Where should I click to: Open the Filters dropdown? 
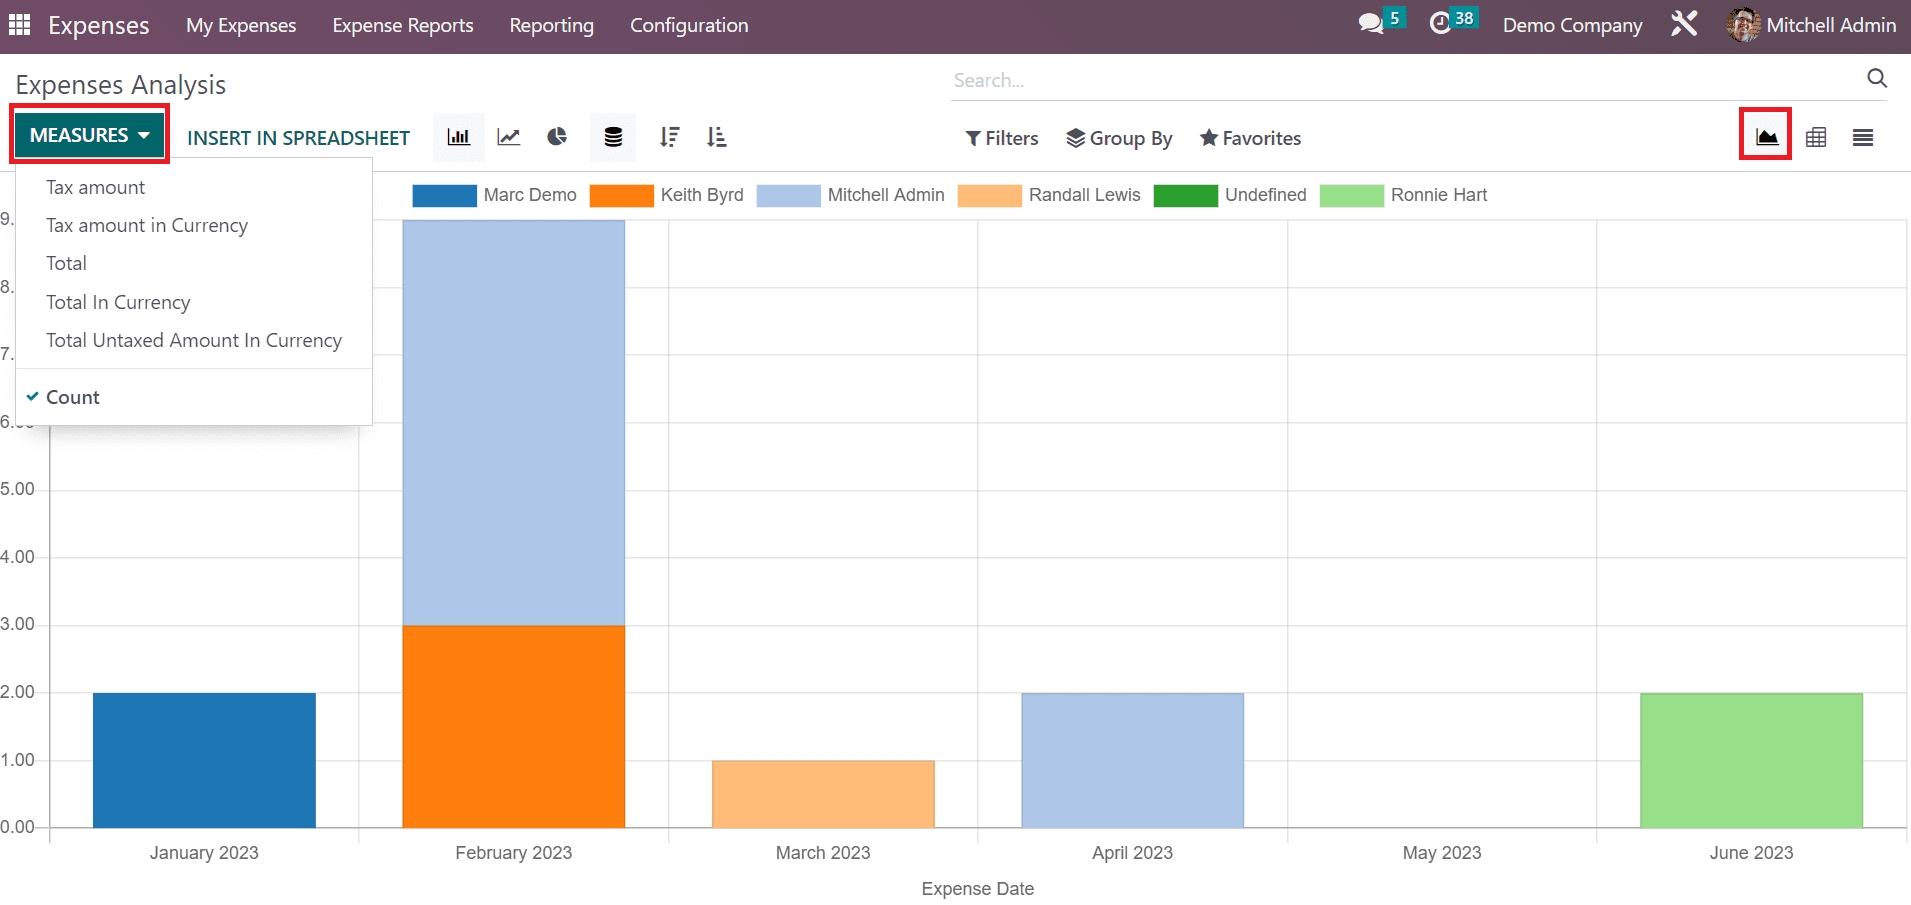coord(1001,138)
